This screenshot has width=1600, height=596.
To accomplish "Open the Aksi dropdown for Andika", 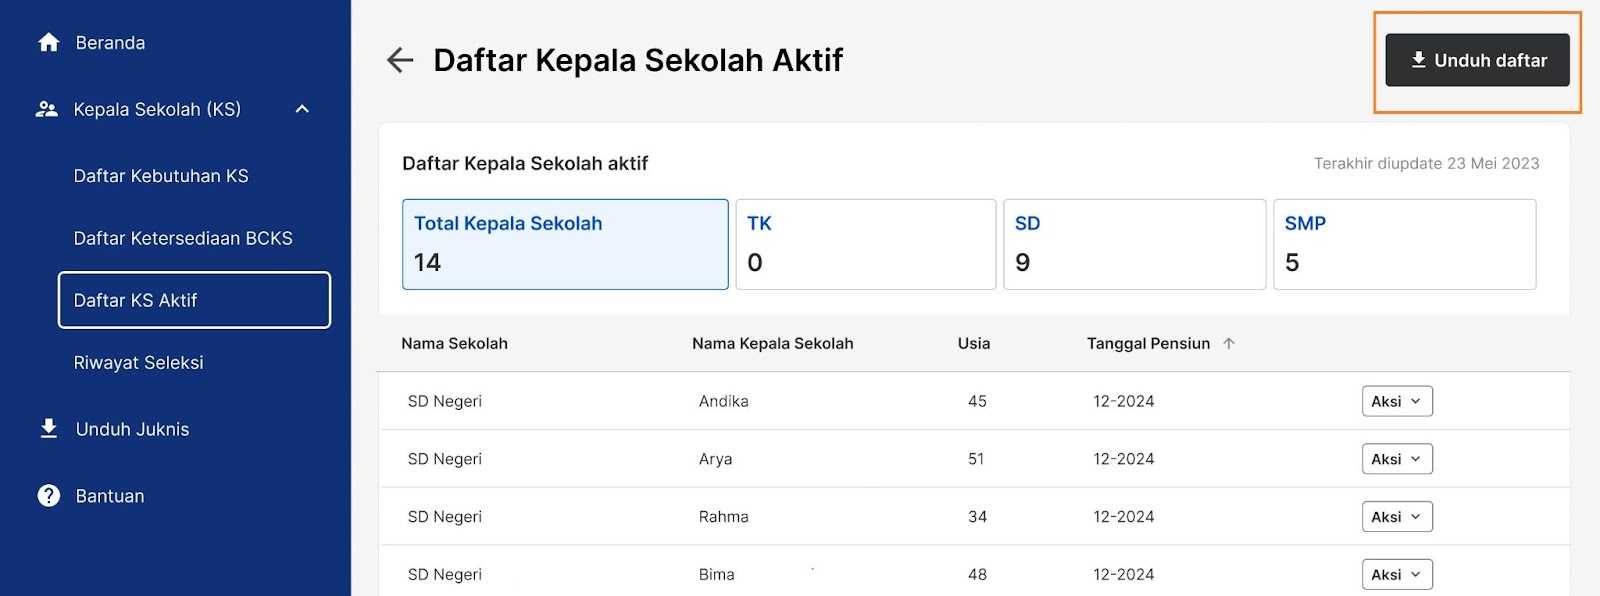I will [1397, 401].
